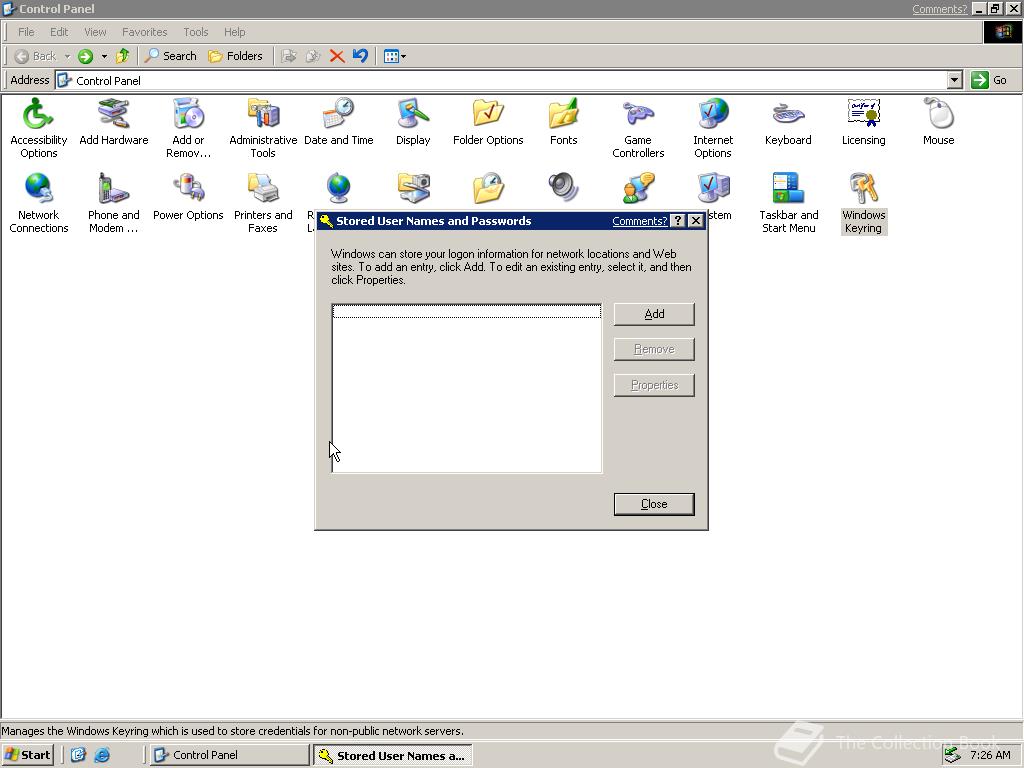Image resolution: width=1024 pixels, height=768 pixels.
Task: Click the Remove button in dialog
Action: click(x=654, y=349)
